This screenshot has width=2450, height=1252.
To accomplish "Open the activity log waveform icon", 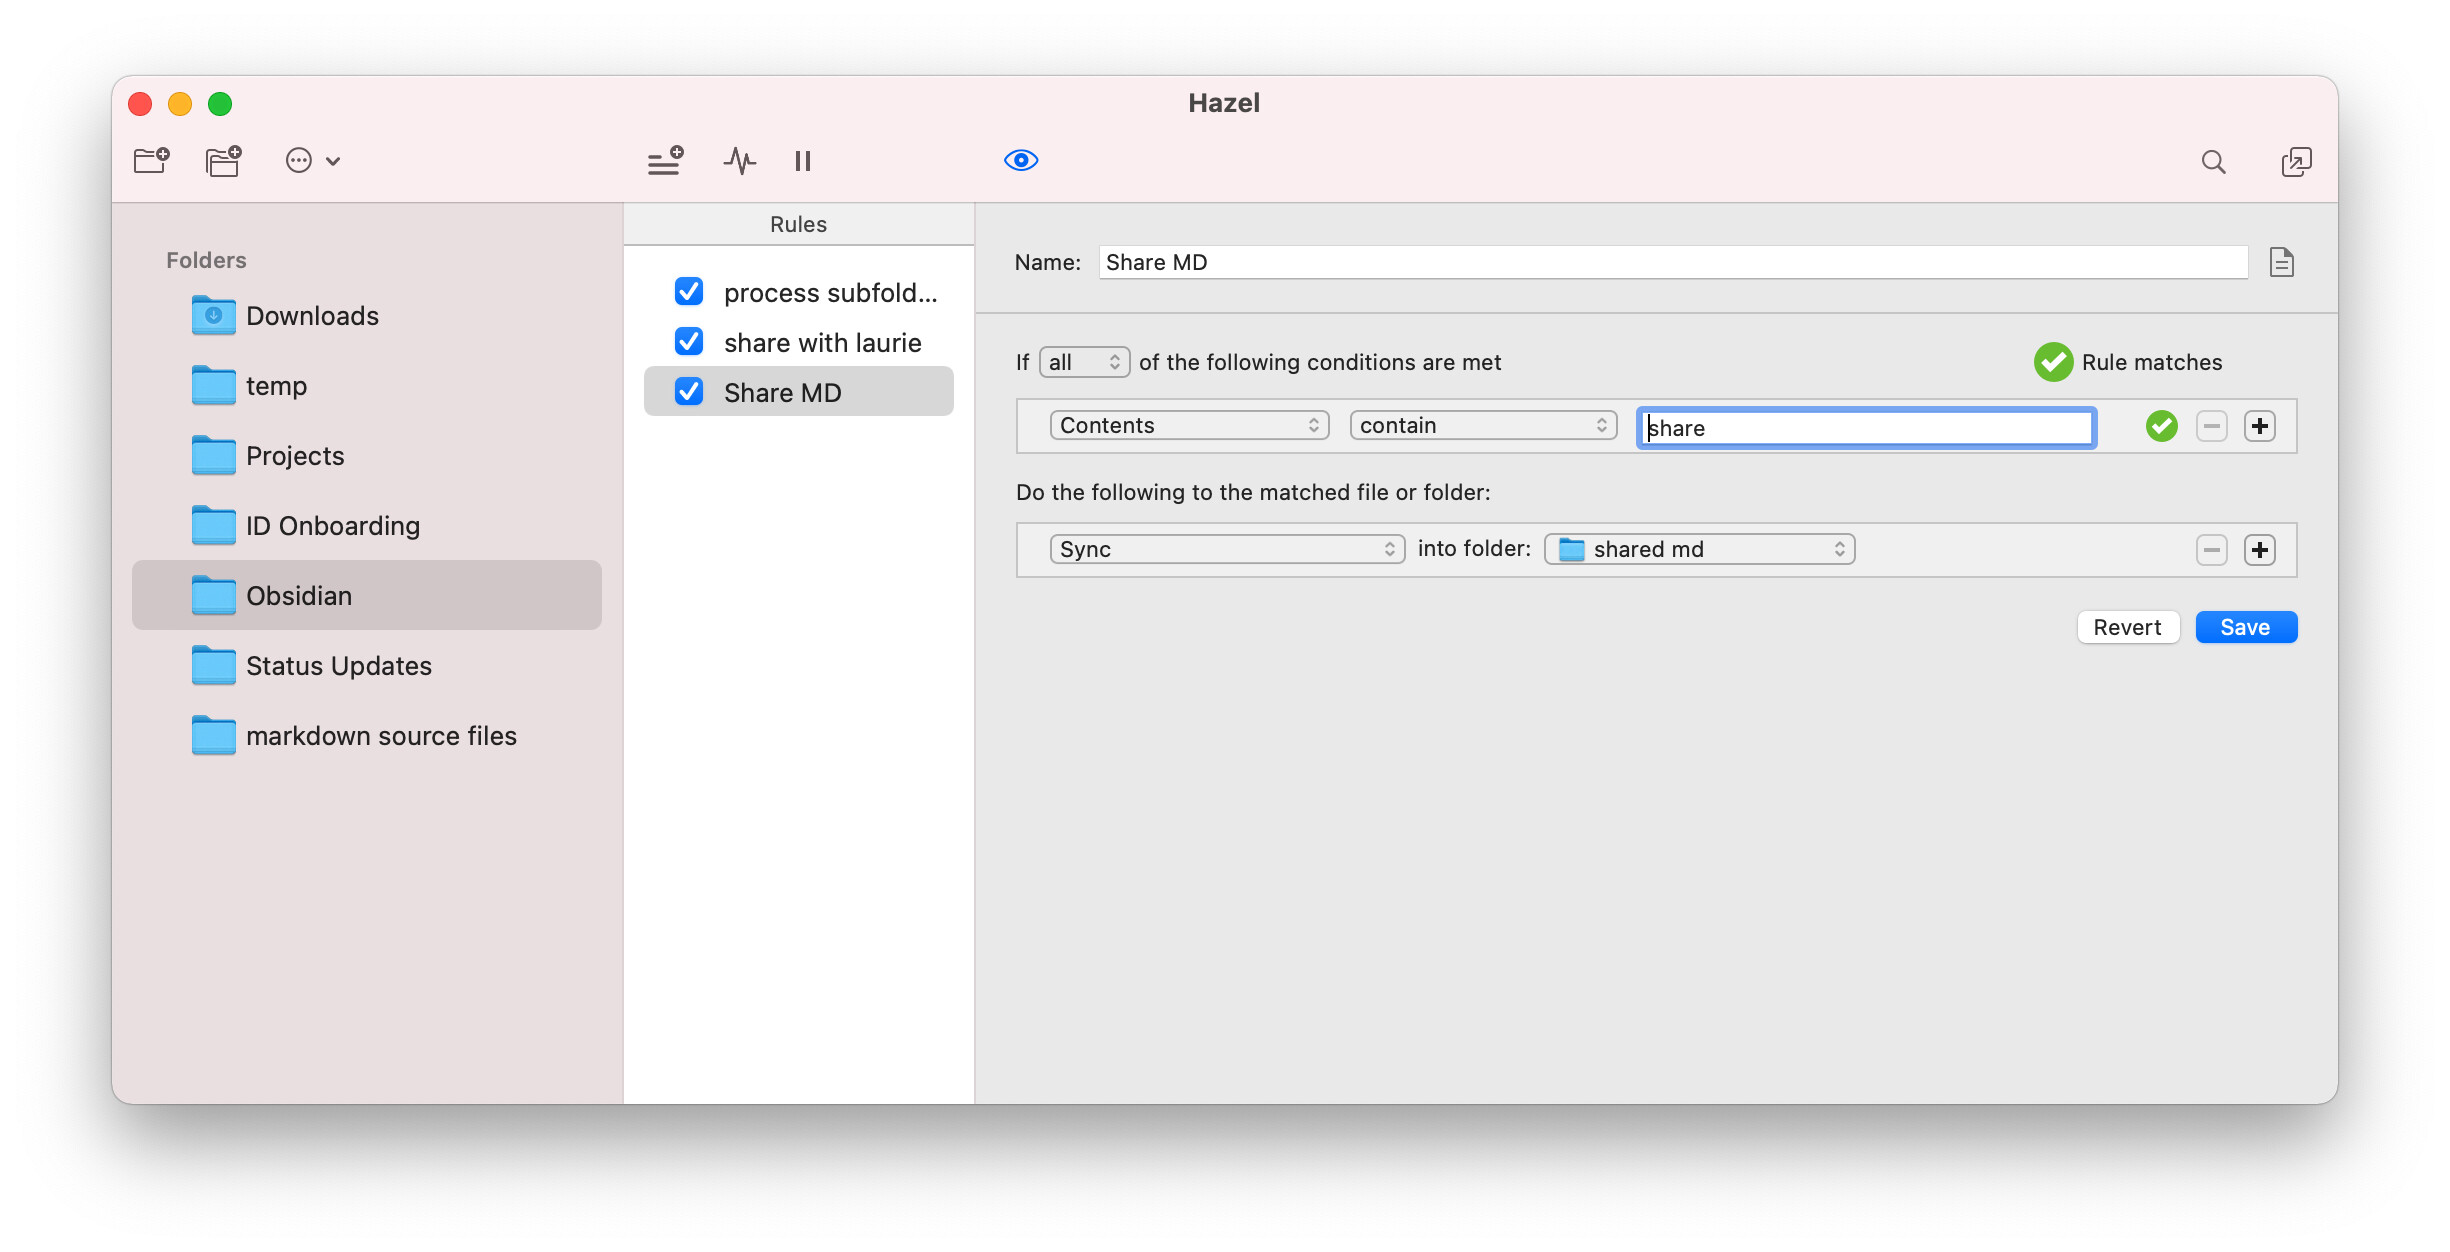I will pos(740,160).
